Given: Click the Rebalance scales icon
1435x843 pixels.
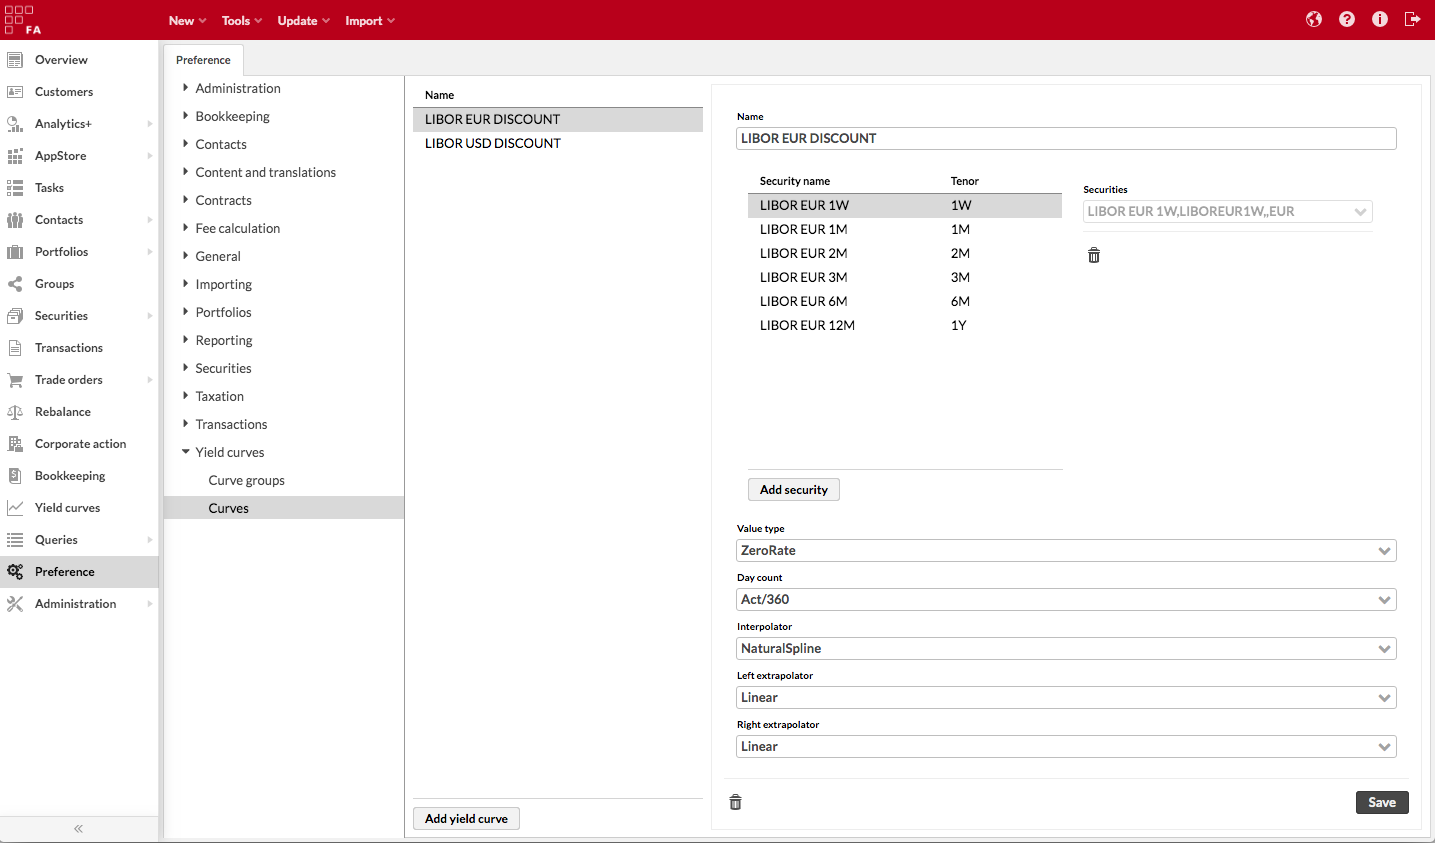Looking at the screenshot, I should pos(15,412).
